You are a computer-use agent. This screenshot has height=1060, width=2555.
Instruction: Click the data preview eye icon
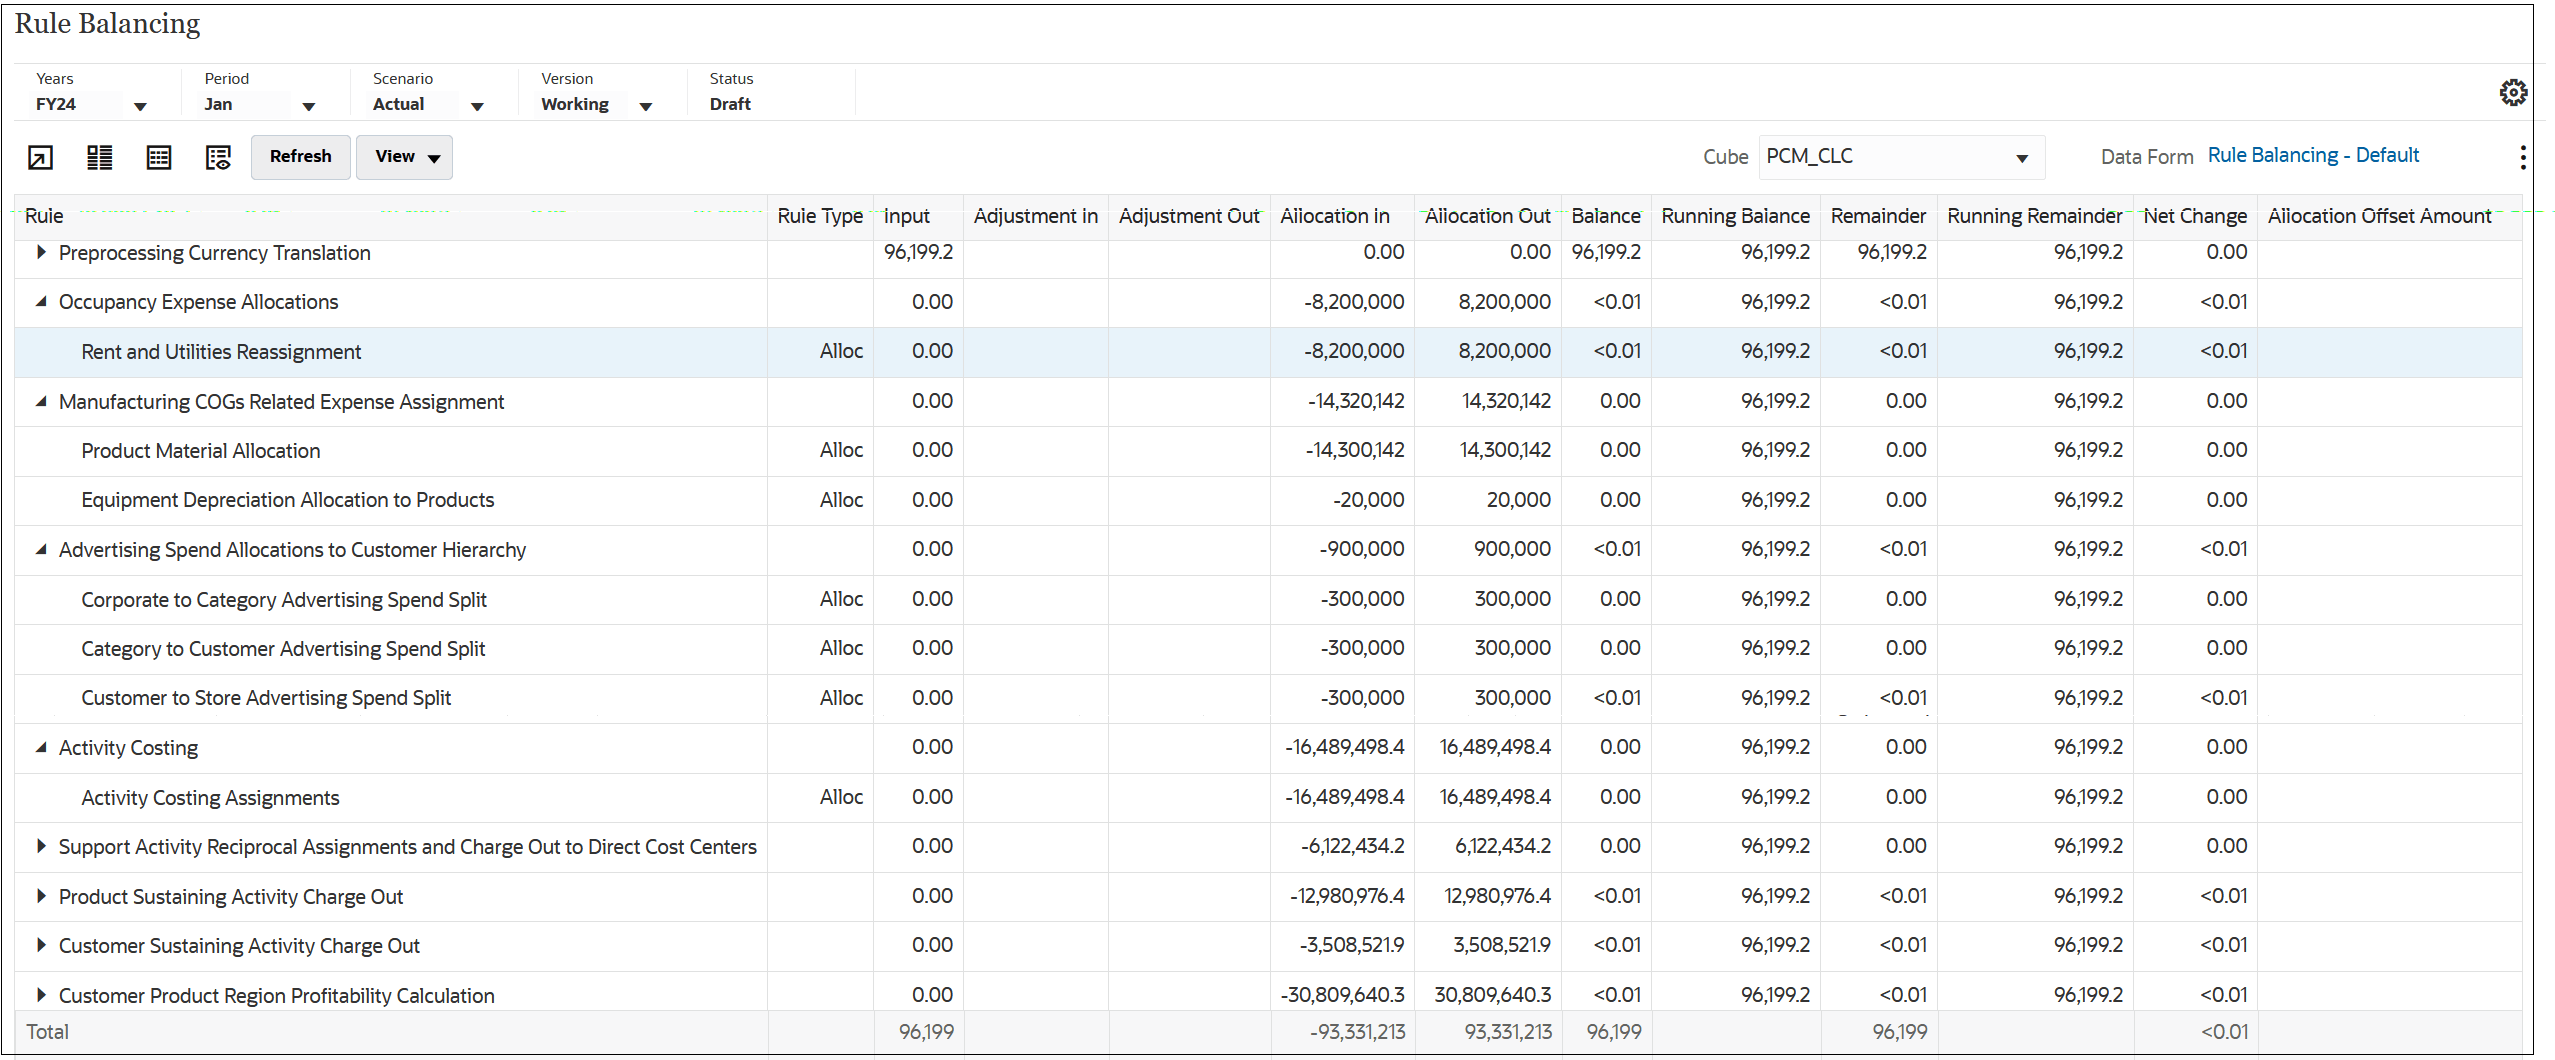click(218, 157)
